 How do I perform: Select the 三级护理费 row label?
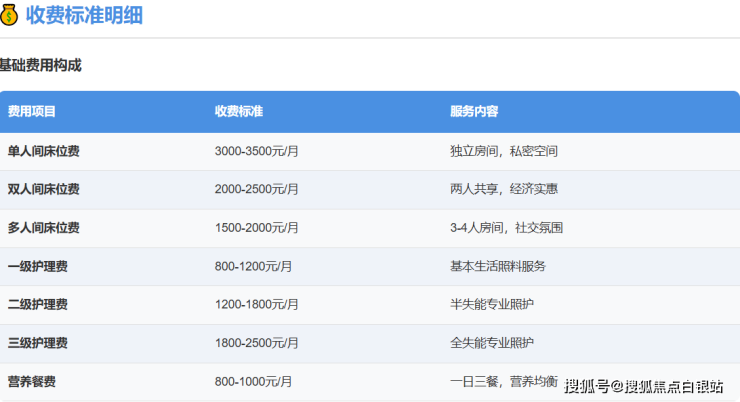(37, 343)
